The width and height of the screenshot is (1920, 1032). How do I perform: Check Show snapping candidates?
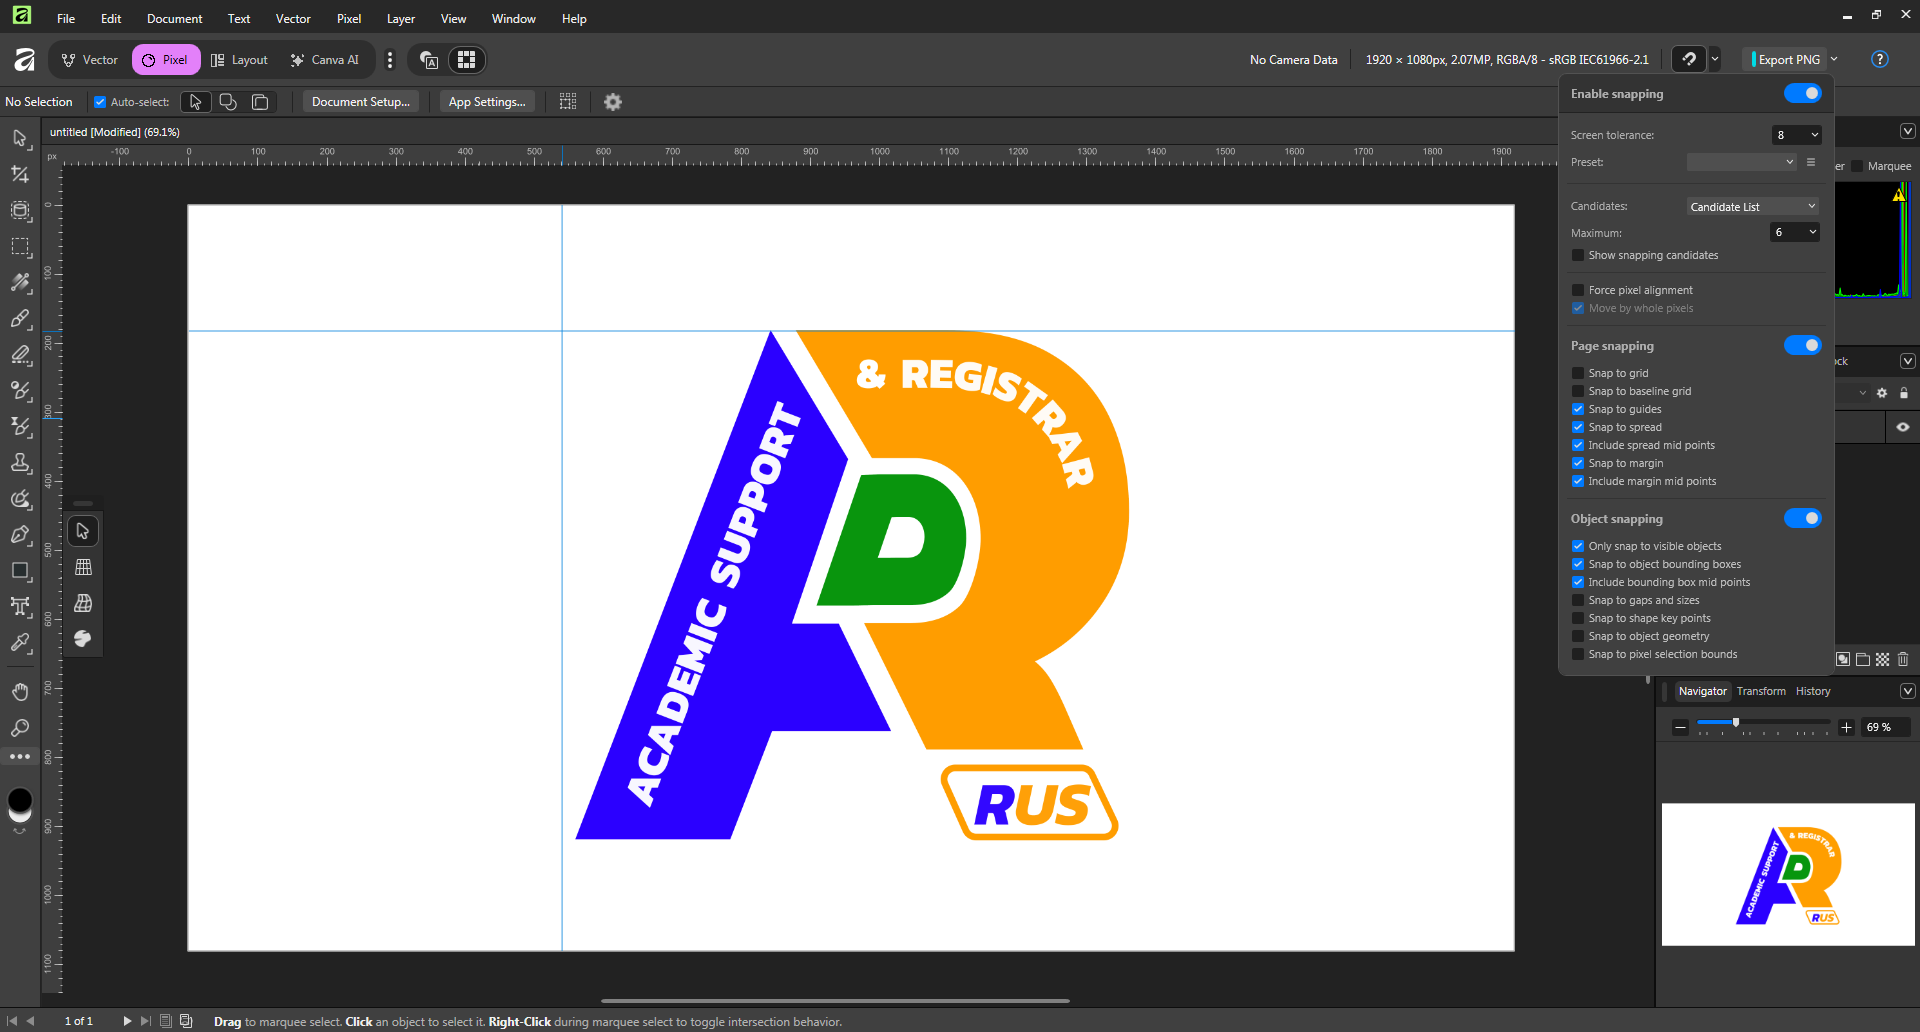pyautogui.click(x=1578, y=256)
